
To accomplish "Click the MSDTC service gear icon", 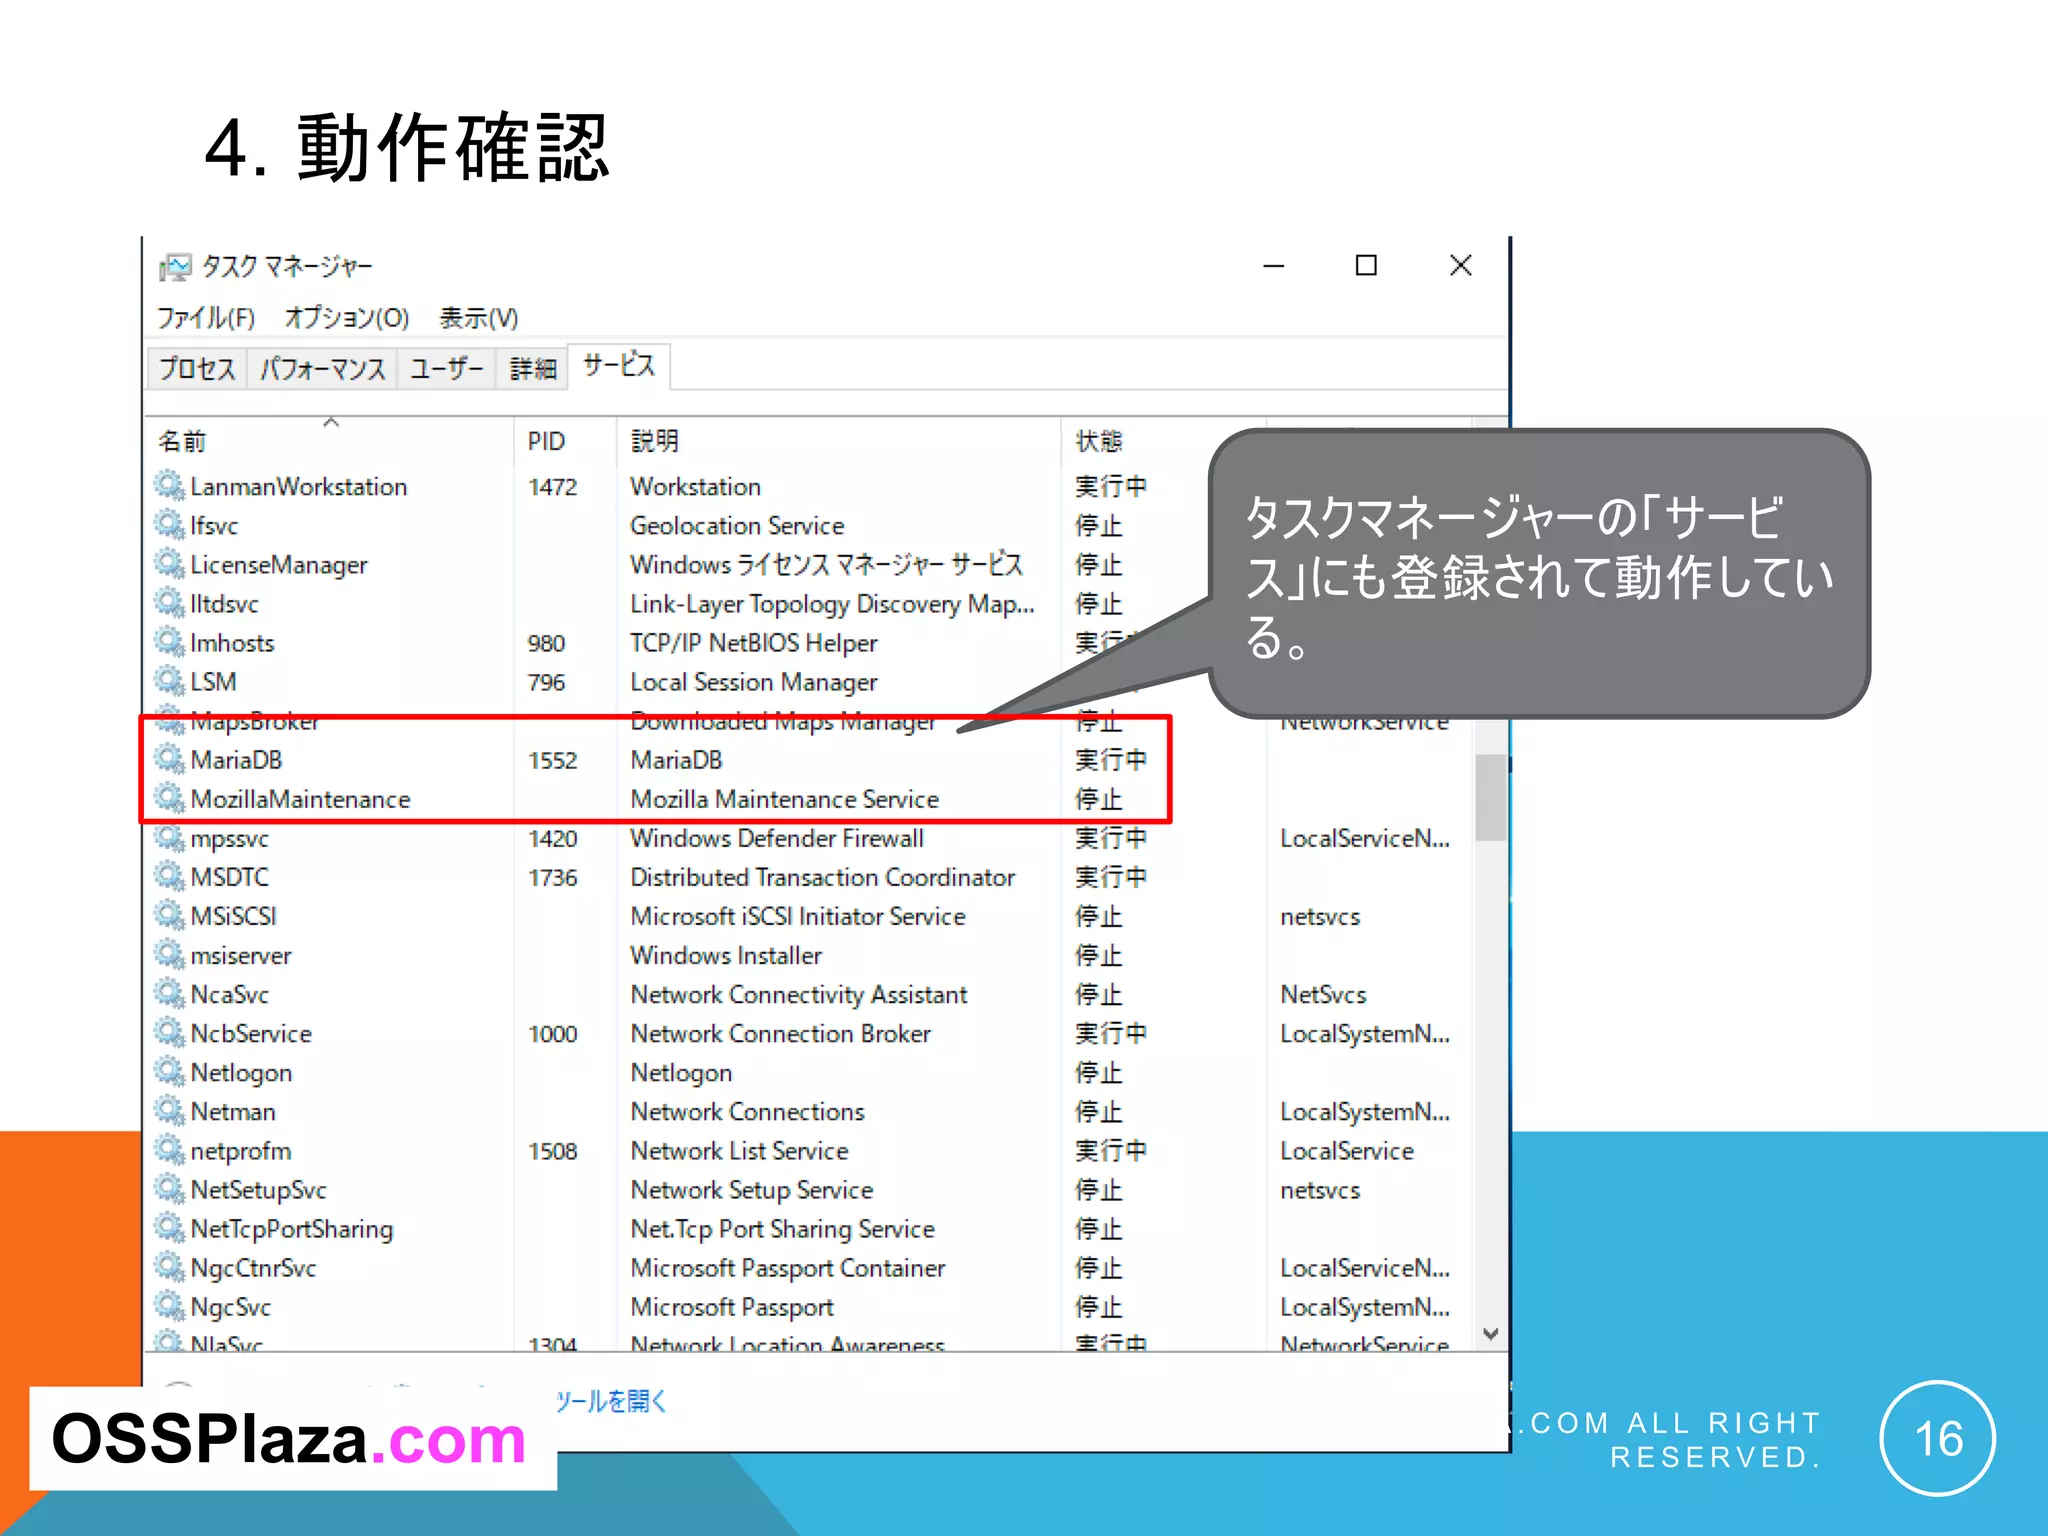I will pyautogui.click(x=169, y=876).
